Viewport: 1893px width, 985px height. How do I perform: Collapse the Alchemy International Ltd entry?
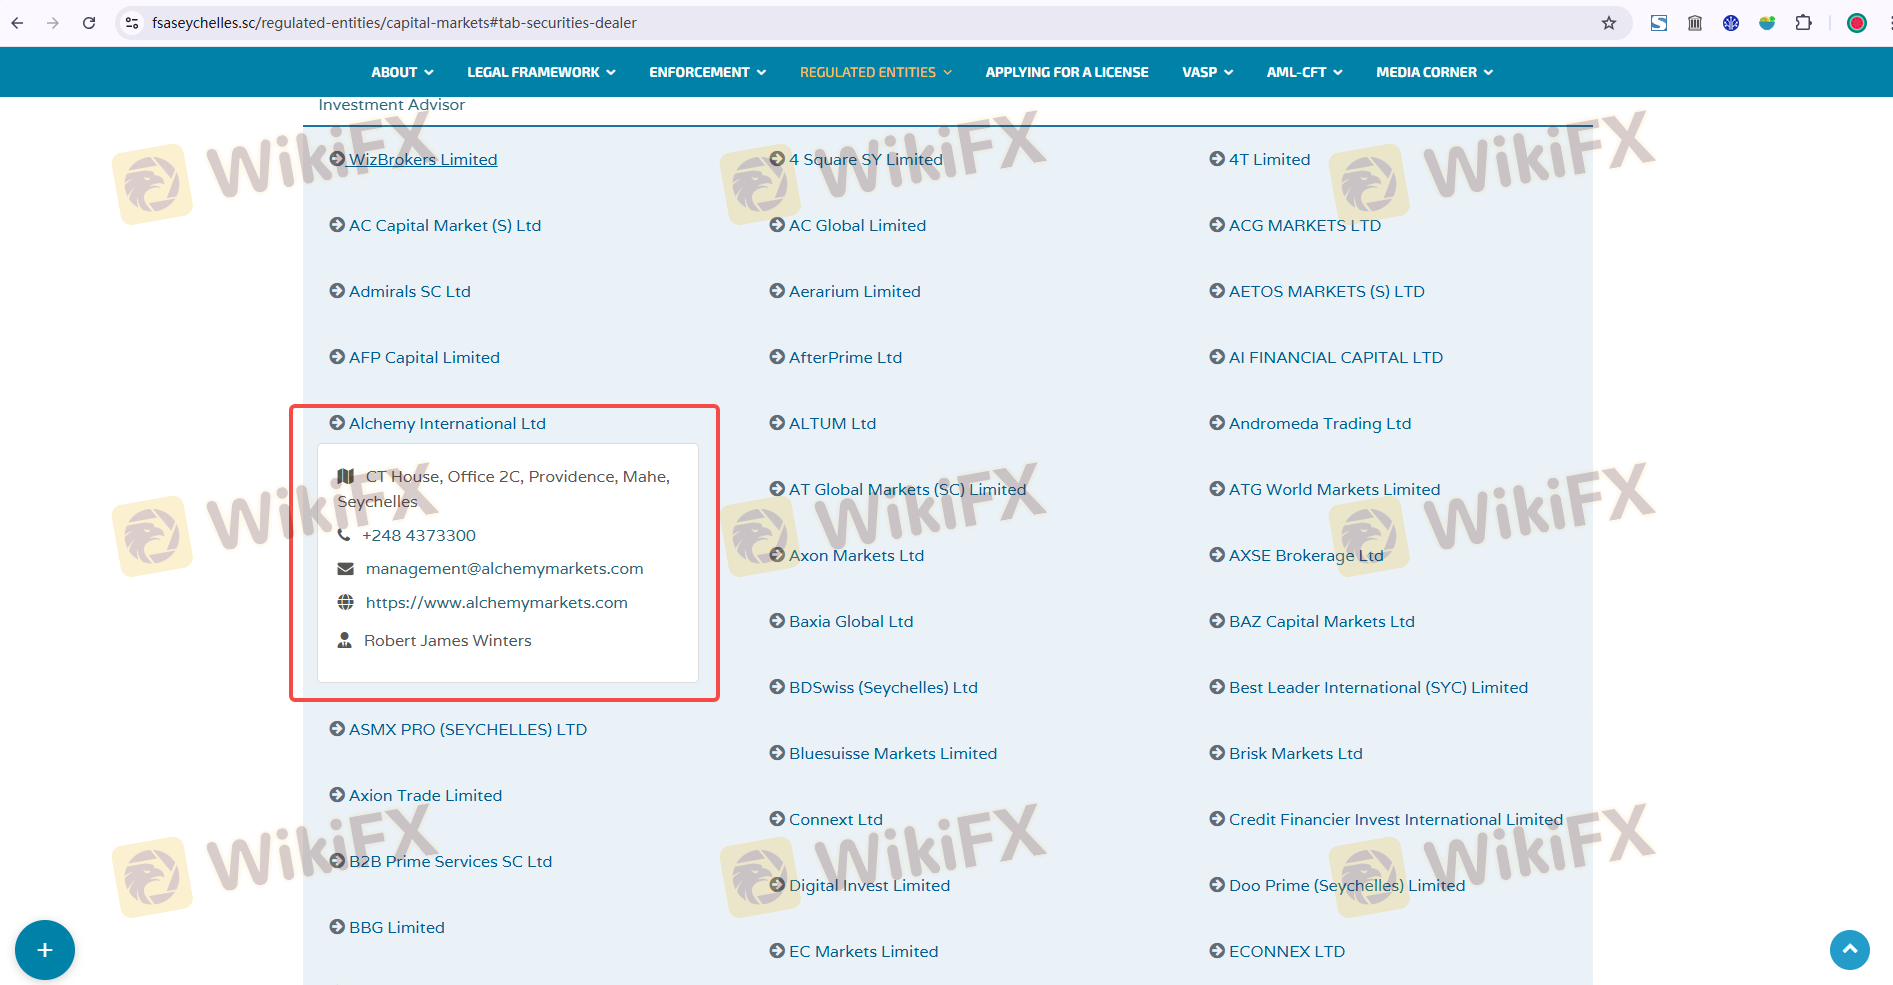446,424
